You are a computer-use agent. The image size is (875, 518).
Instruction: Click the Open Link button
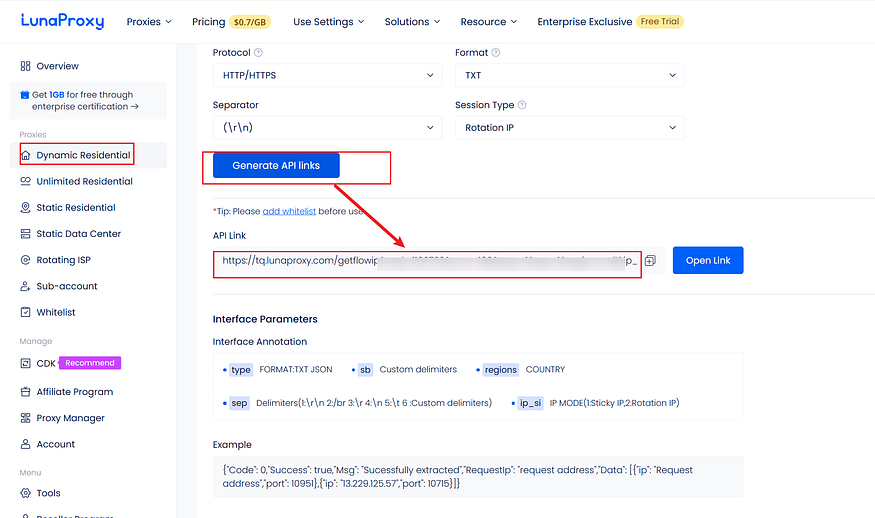pos(708,261)
